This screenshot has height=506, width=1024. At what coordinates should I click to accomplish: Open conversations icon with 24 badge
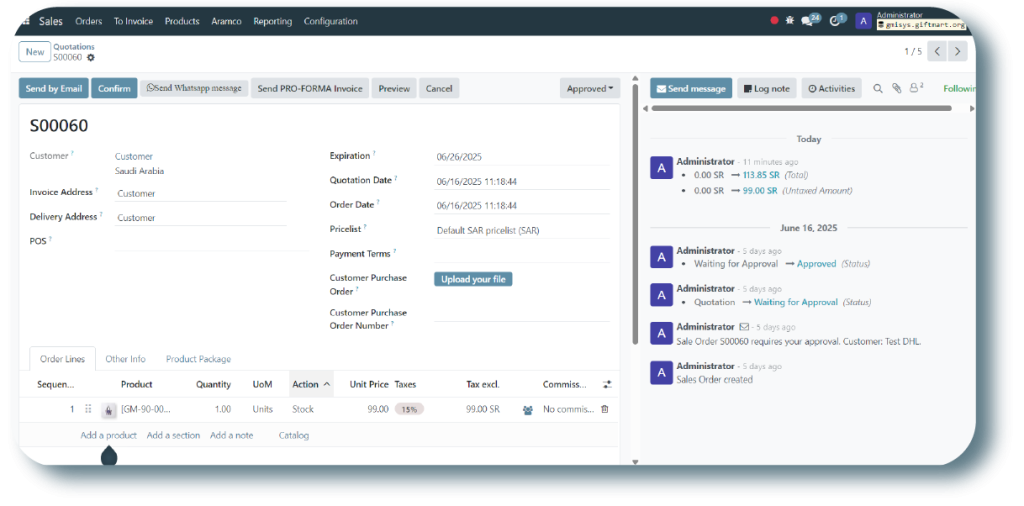(x=810, y=20)
